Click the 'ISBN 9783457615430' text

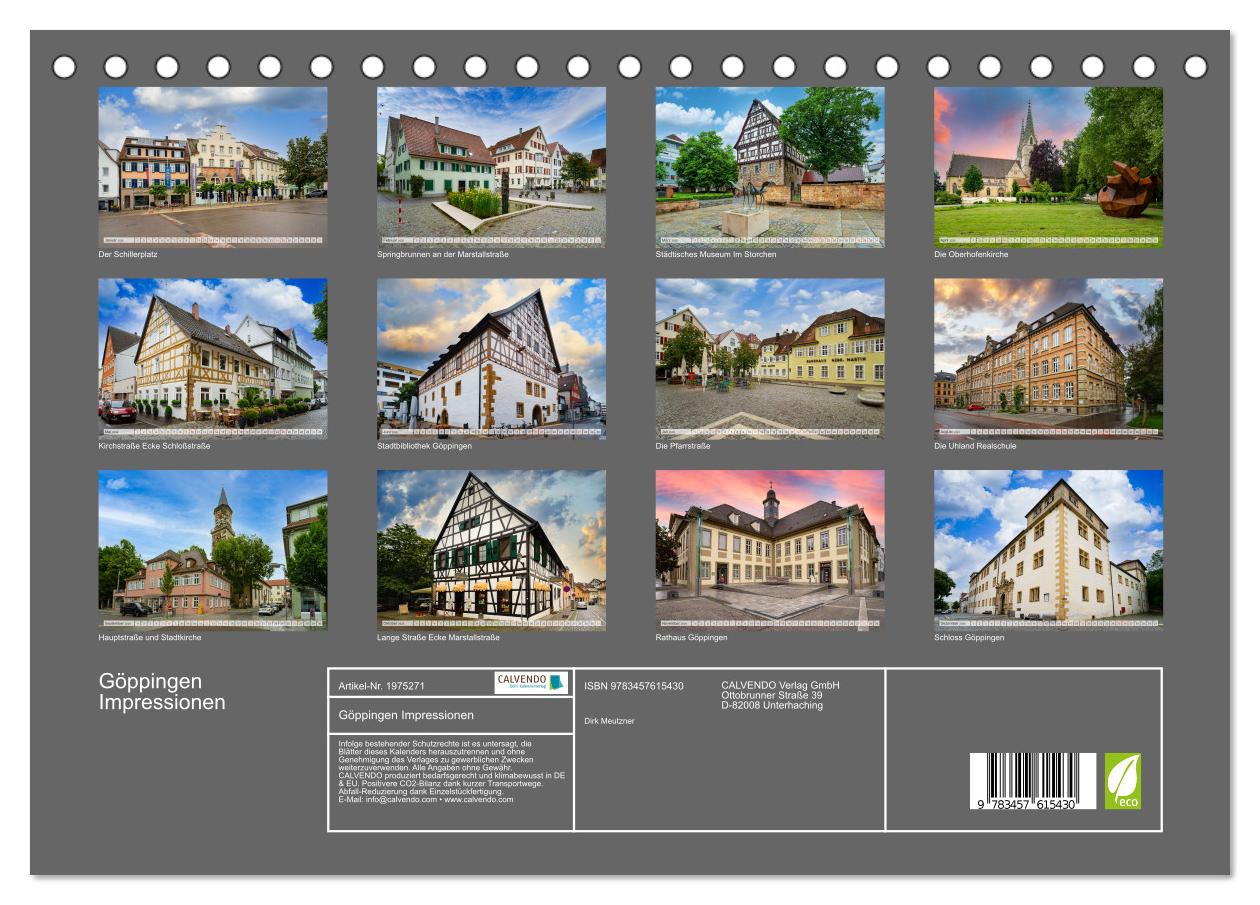(634, 686)
